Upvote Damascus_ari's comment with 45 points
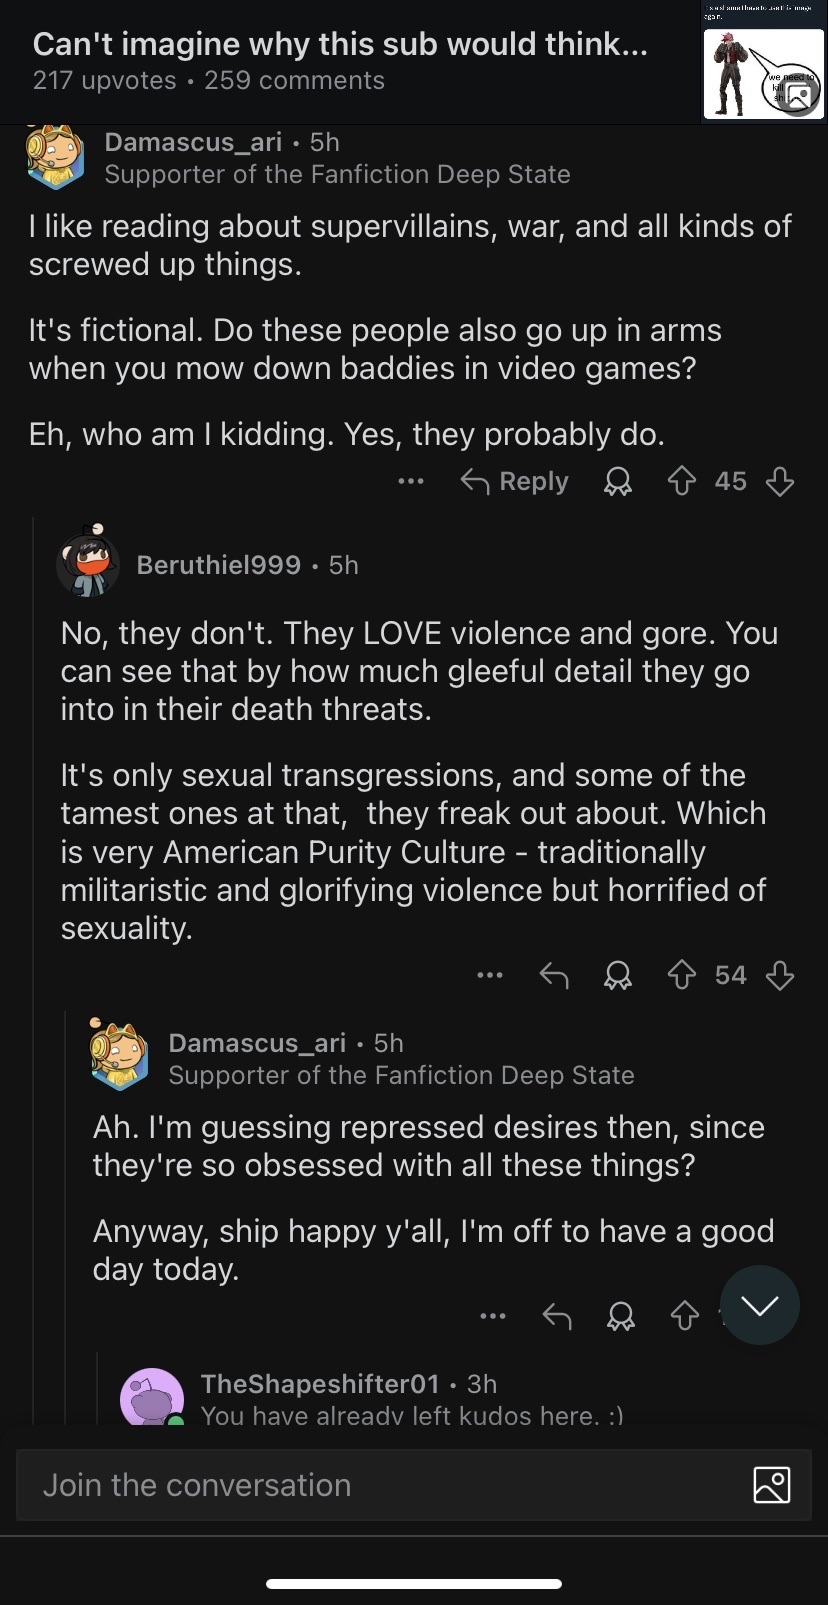 681,482
